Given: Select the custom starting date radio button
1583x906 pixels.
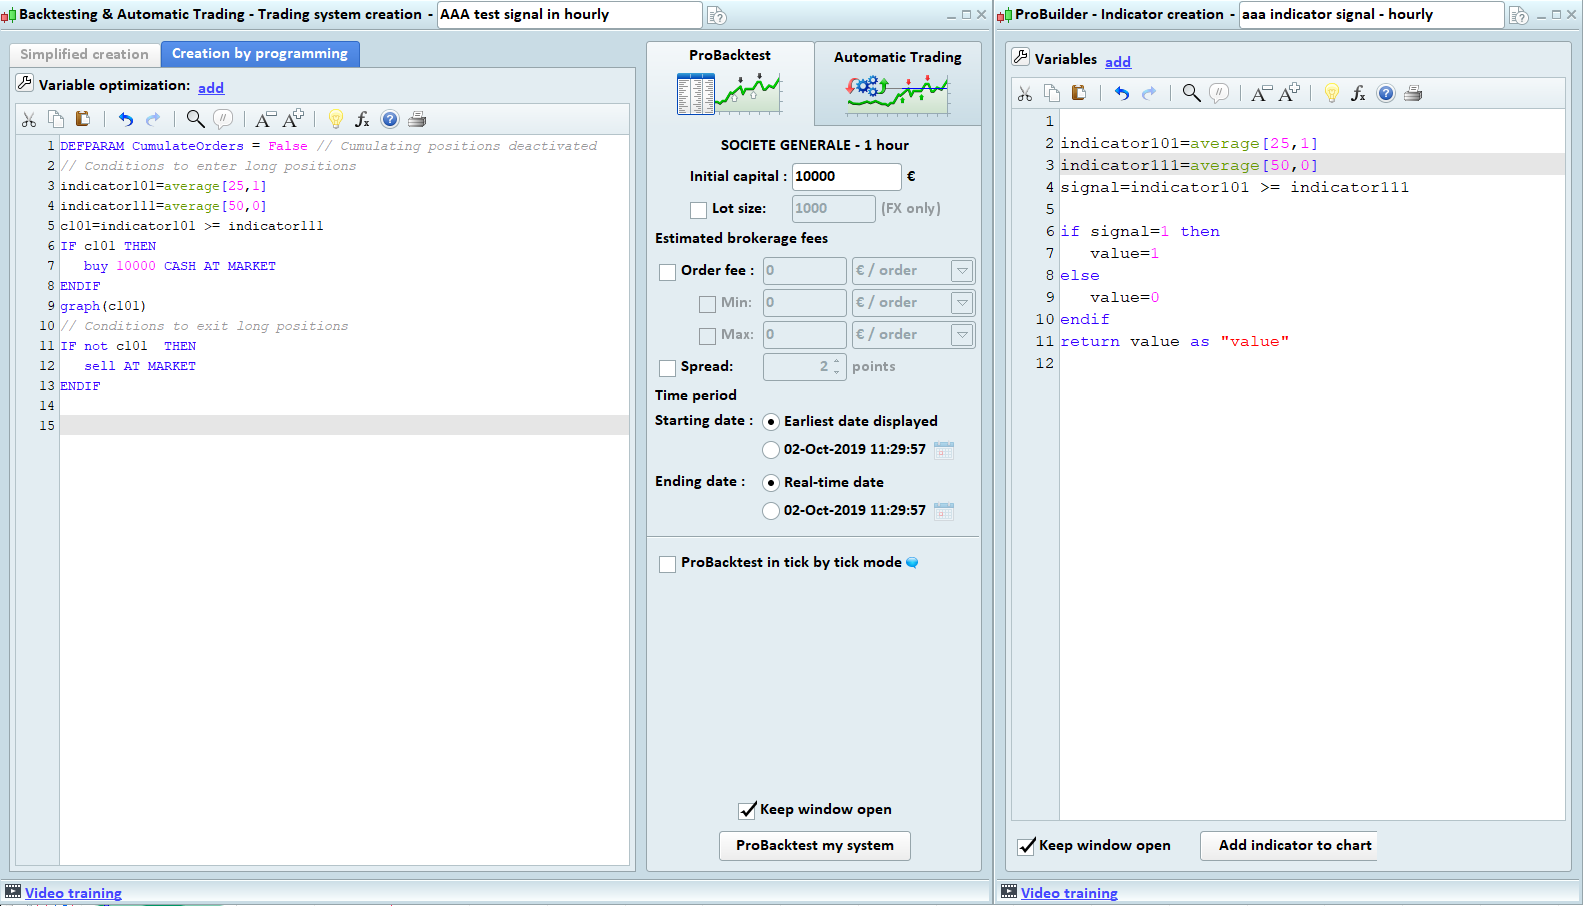Looking at the screenshot, I should [x=771, y=450].
